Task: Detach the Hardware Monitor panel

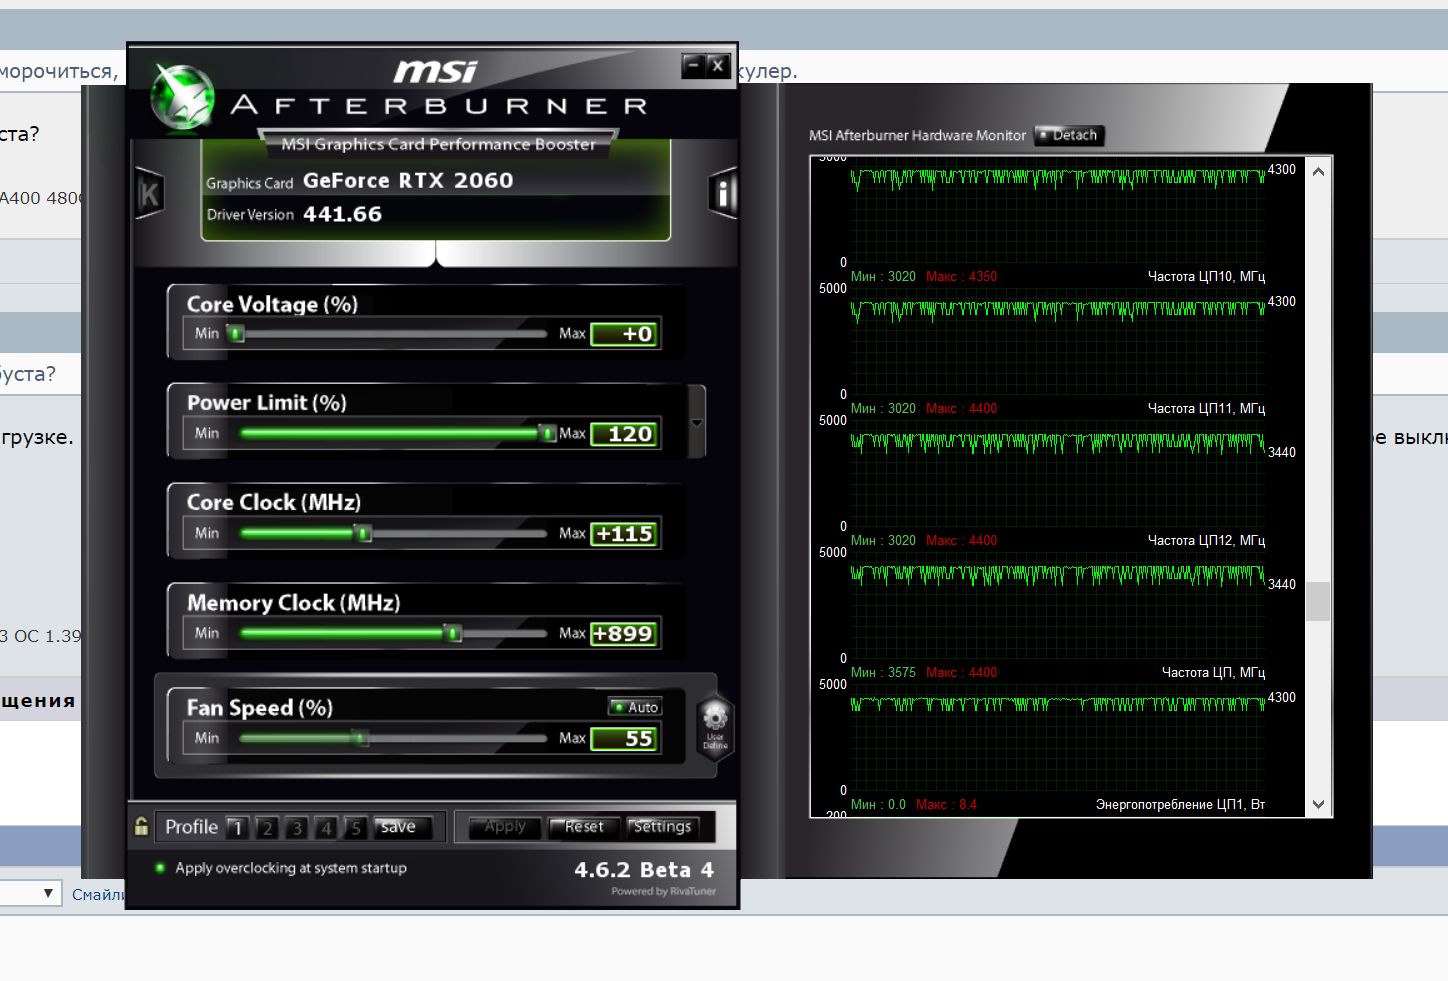Action: pos(1069,135)
